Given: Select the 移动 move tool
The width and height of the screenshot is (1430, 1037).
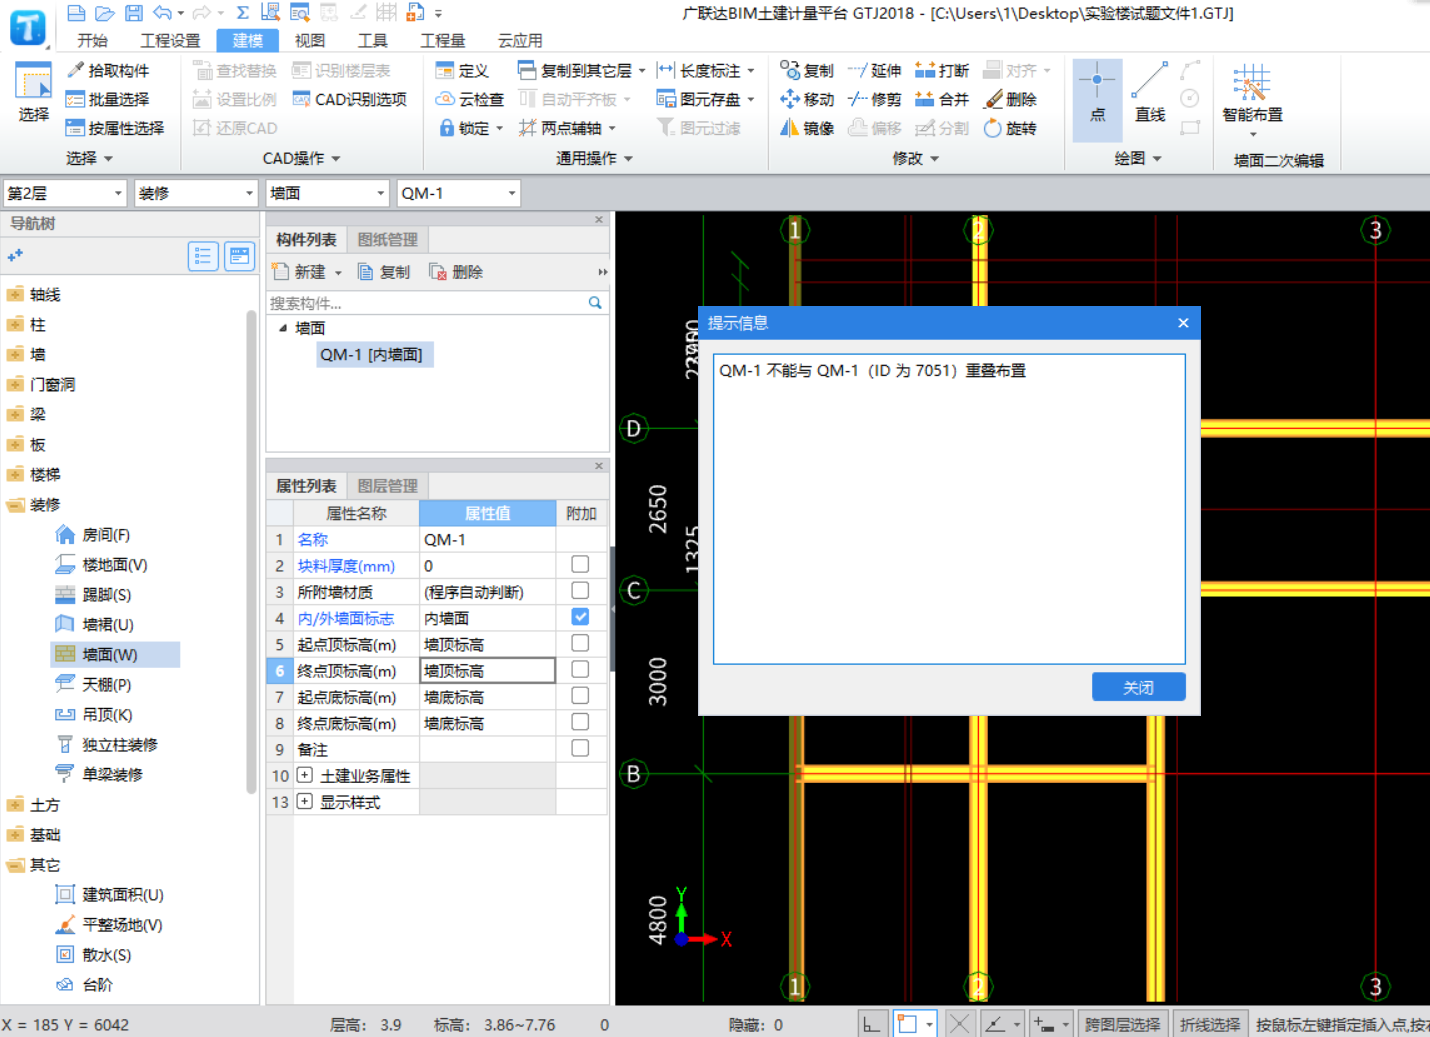Looking at the screenshot, I should (x=807, y=99).
